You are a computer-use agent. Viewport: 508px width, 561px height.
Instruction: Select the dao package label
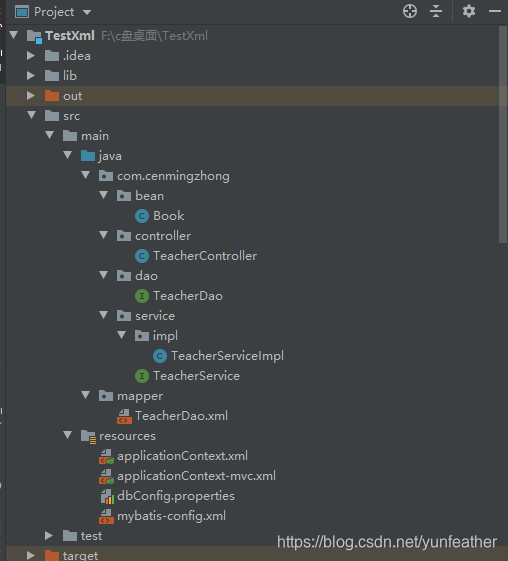point(146,276)
